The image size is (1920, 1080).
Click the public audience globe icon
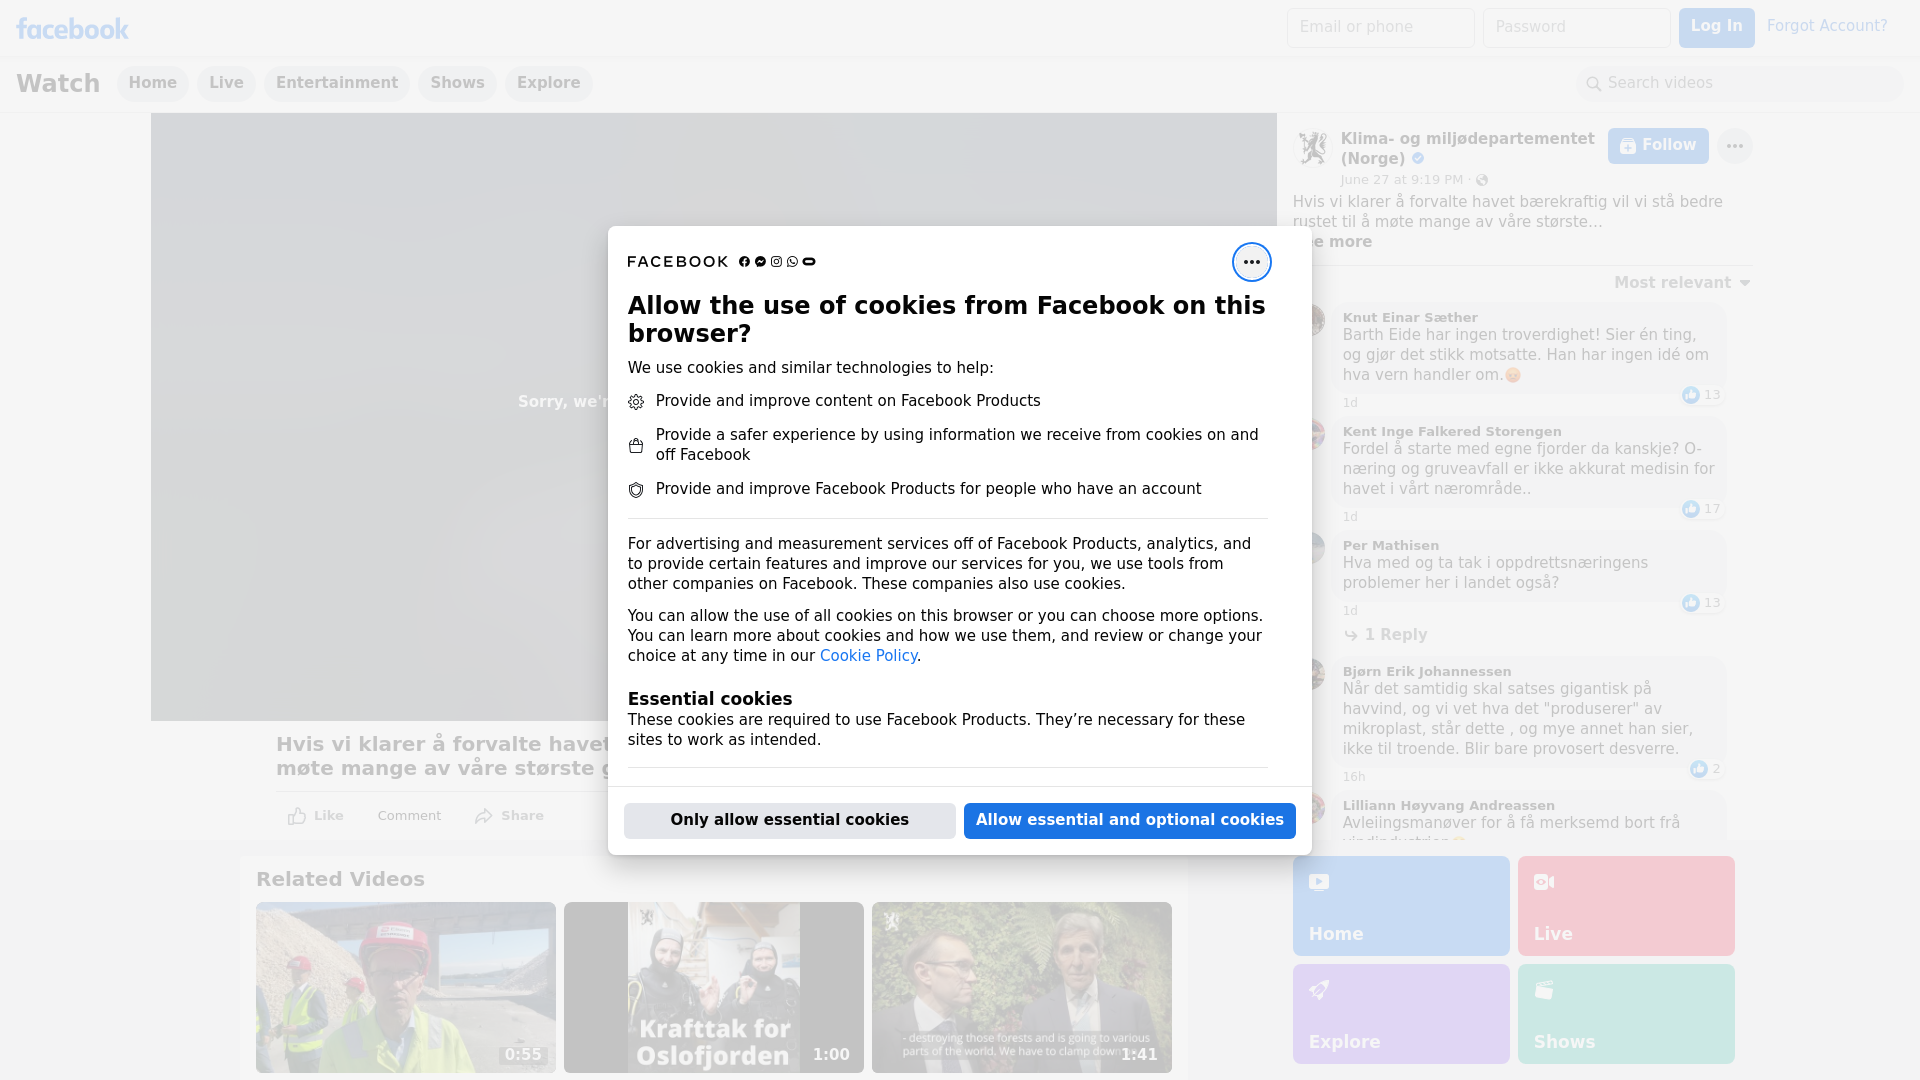pyautogui.click(x=1481, y=180)
